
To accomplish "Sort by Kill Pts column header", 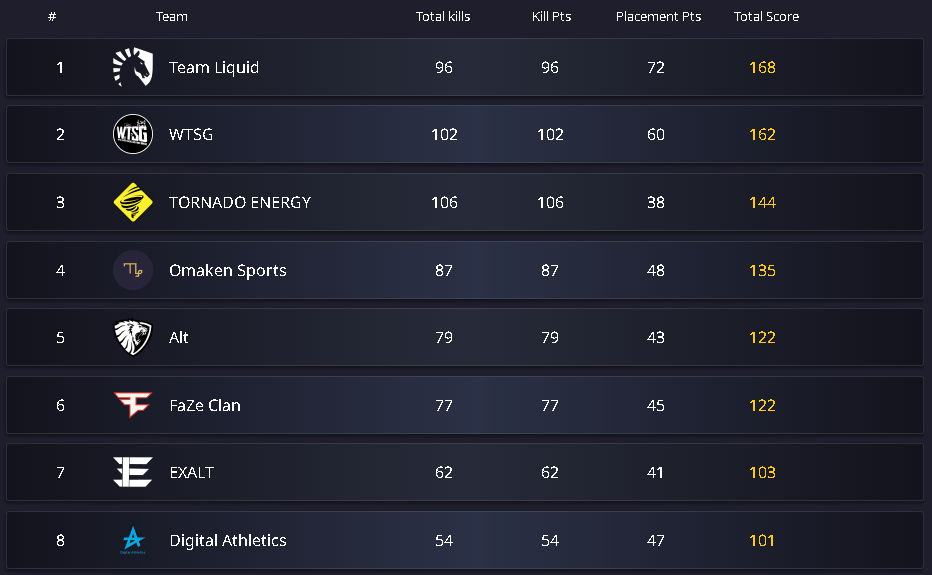I will click(x=551, y=17).
